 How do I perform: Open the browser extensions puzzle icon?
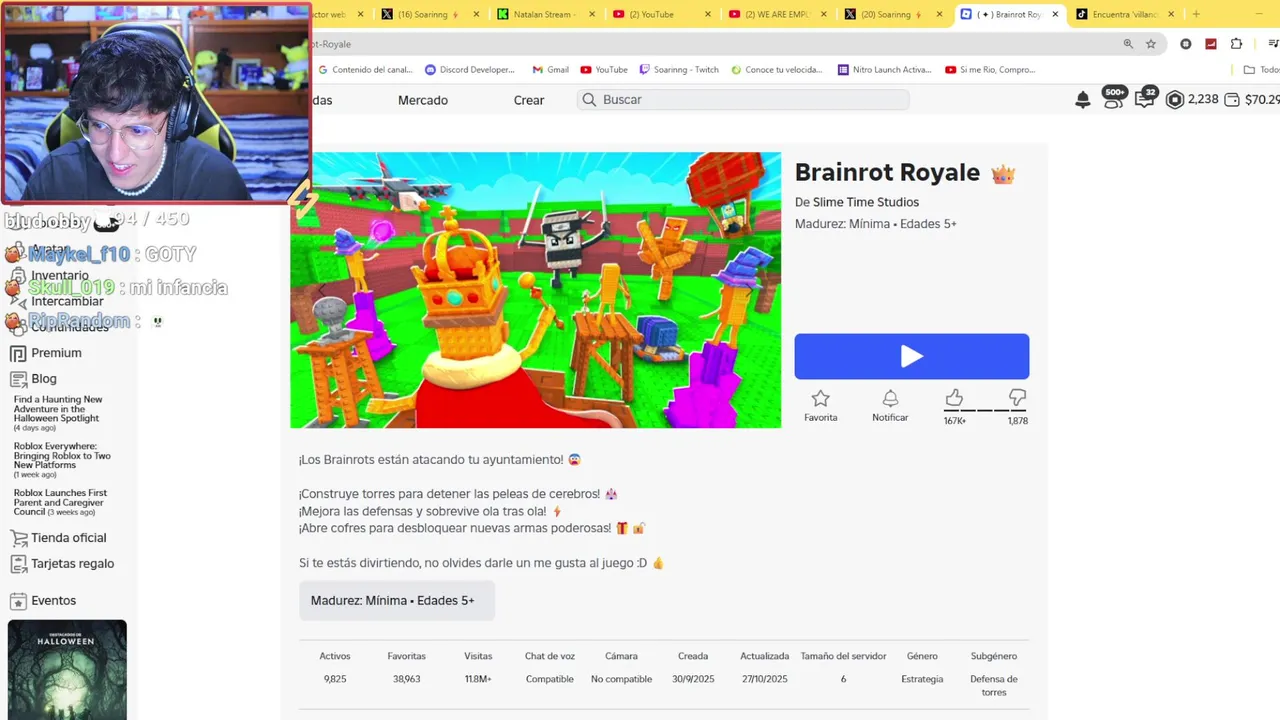(x=1236, y=44)
